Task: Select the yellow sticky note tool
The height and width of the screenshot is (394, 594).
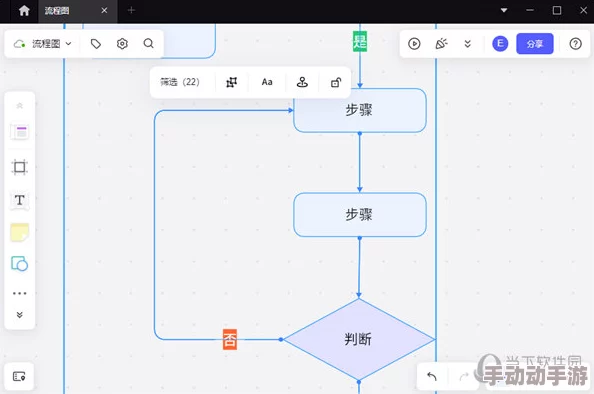Action: point(20,232)
